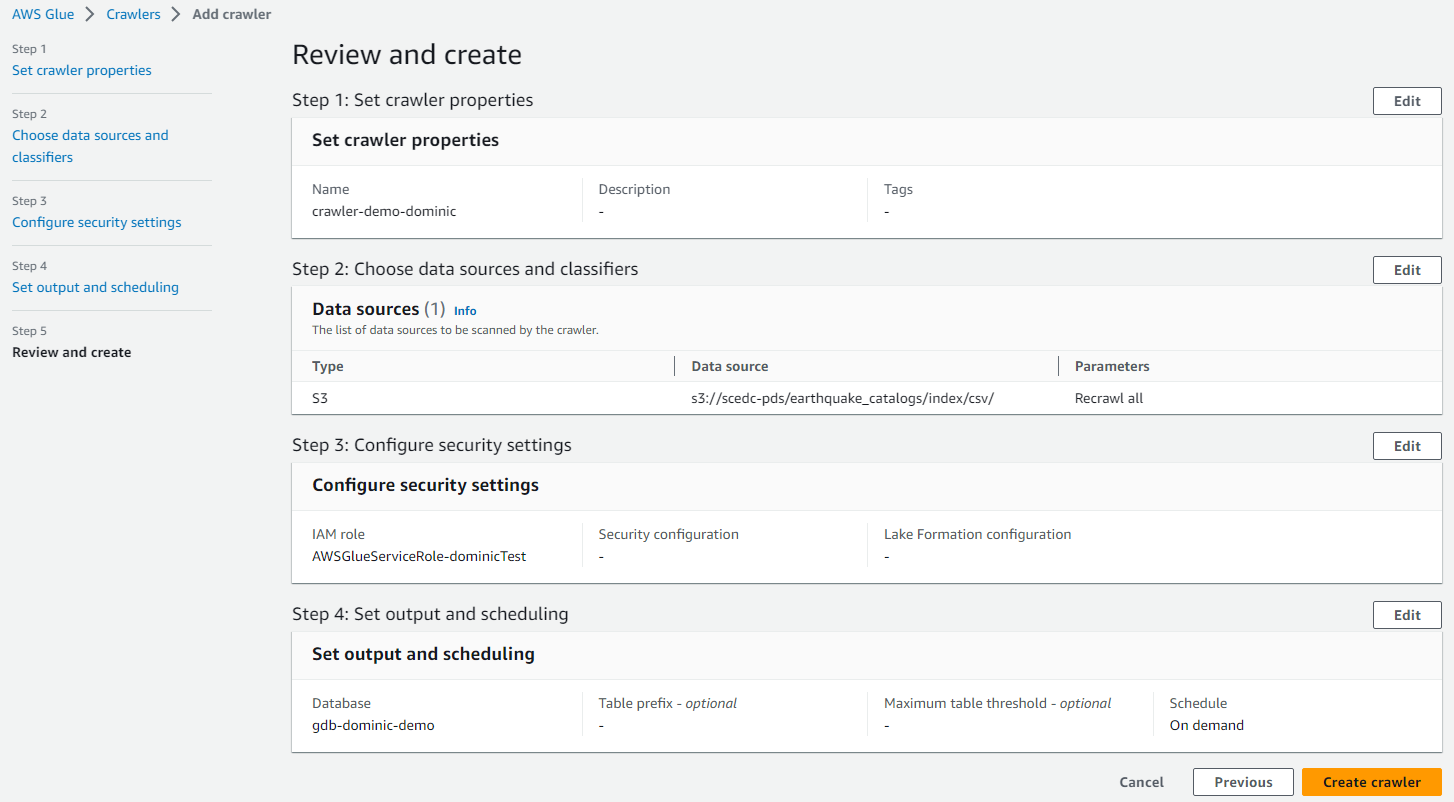Open Step 1 Set crawler properties link

[x=82, y=70]
